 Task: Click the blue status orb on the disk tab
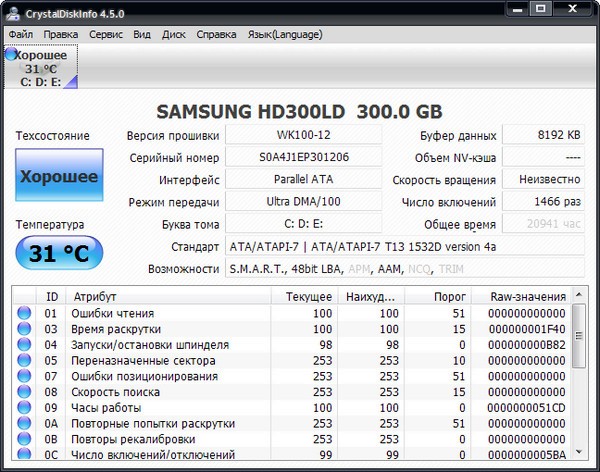pyautogui.click(x=11, y=54)
